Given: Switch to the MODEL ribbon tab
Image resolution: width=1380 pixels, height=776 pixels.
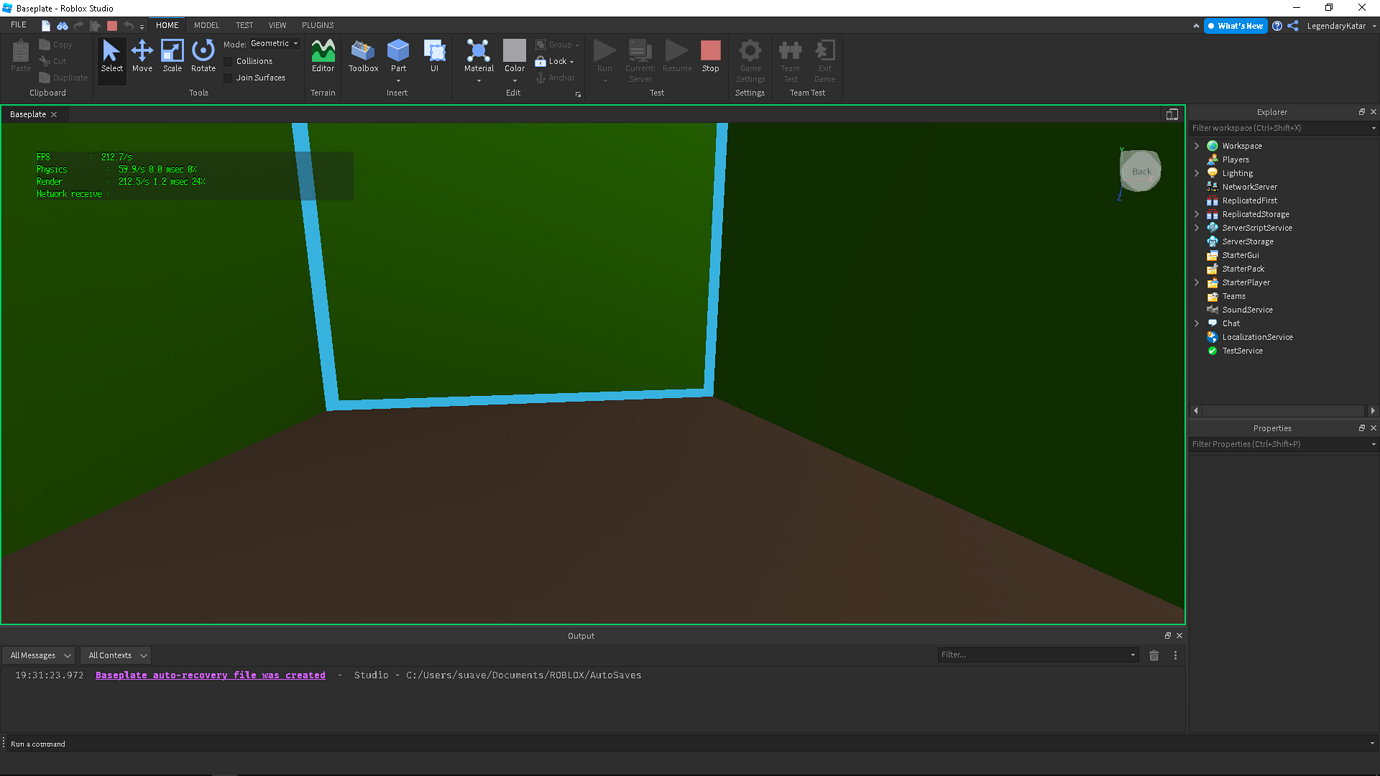Looking at the screenshot, I should [x=206, y=25].
